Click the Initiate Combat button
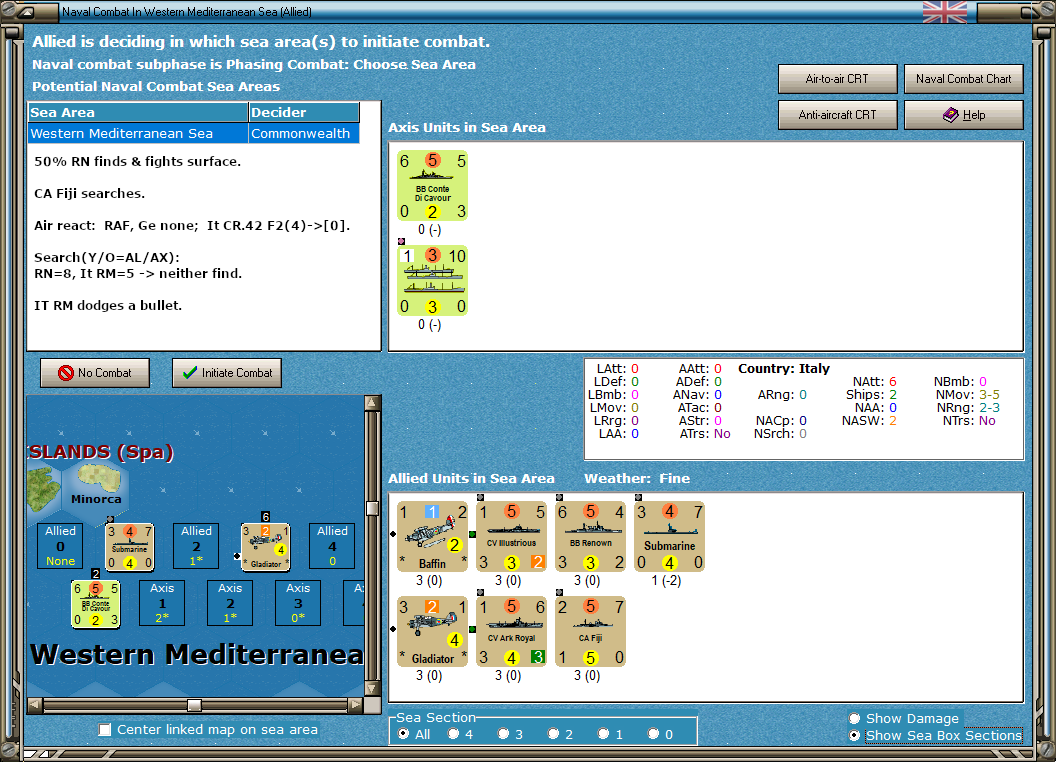The height and width of the screenshot is (762, 1056). (x=227, y=373)
